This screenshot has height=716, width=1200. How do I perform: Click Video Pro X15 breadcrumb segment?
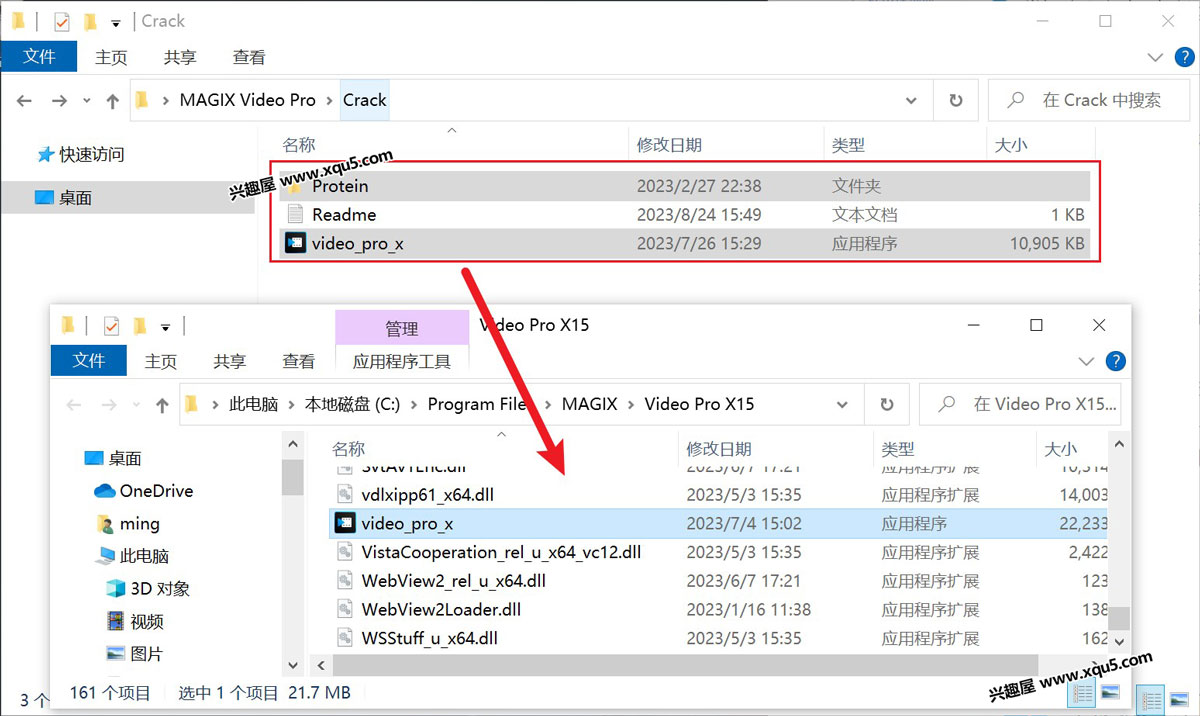[x=699, y=404]
